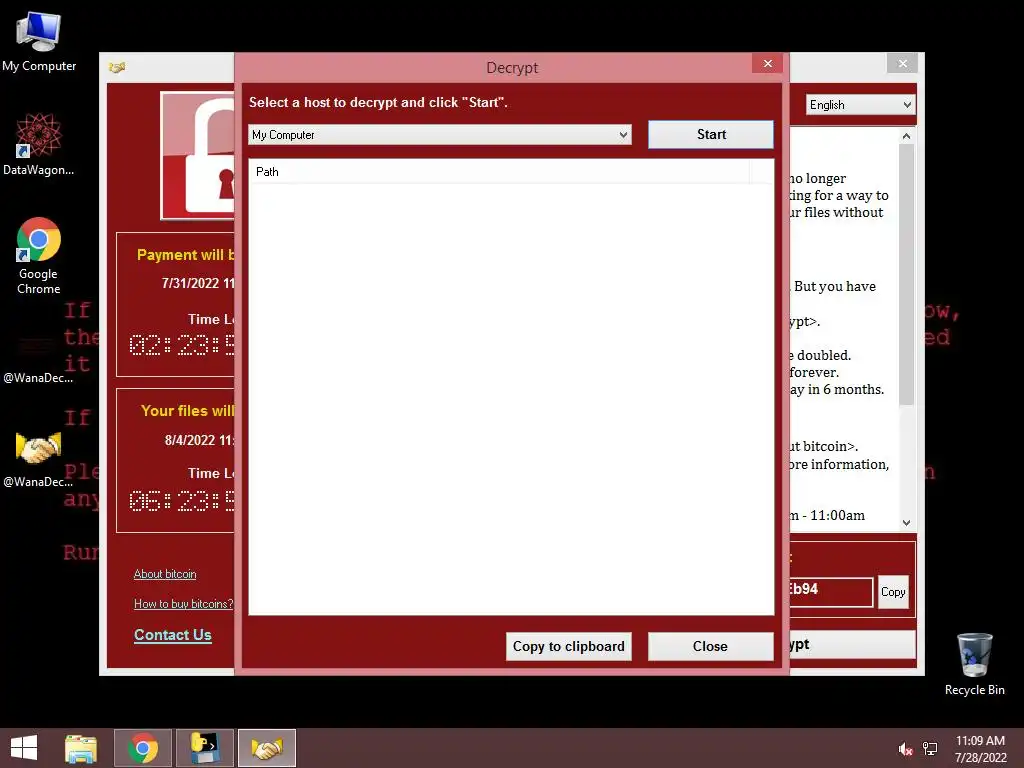Viewport: 1024px width, 768px height.
Task: Open the About bitcoin link
Action: click(165, 574)
